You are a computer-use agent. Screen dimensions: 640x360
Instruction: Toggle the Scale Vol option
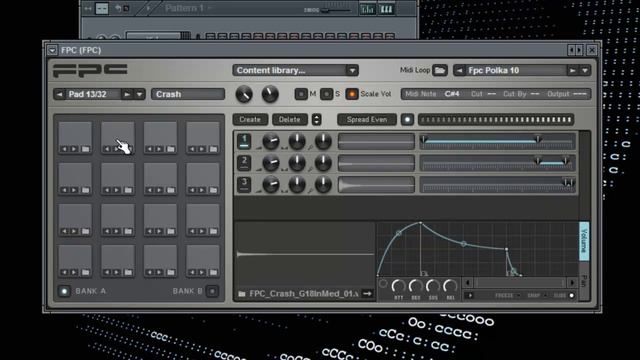352,94
